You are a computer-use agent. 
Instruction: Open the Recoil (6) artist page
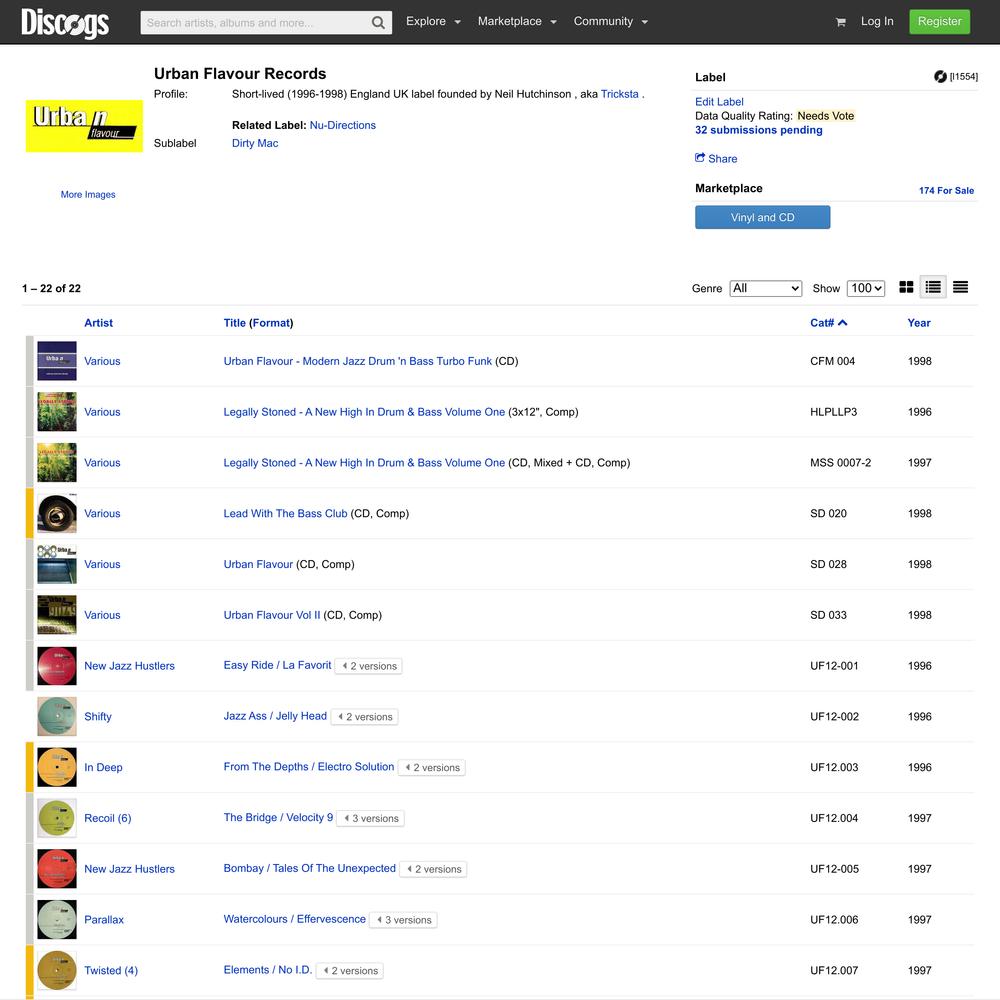point(108,818)
